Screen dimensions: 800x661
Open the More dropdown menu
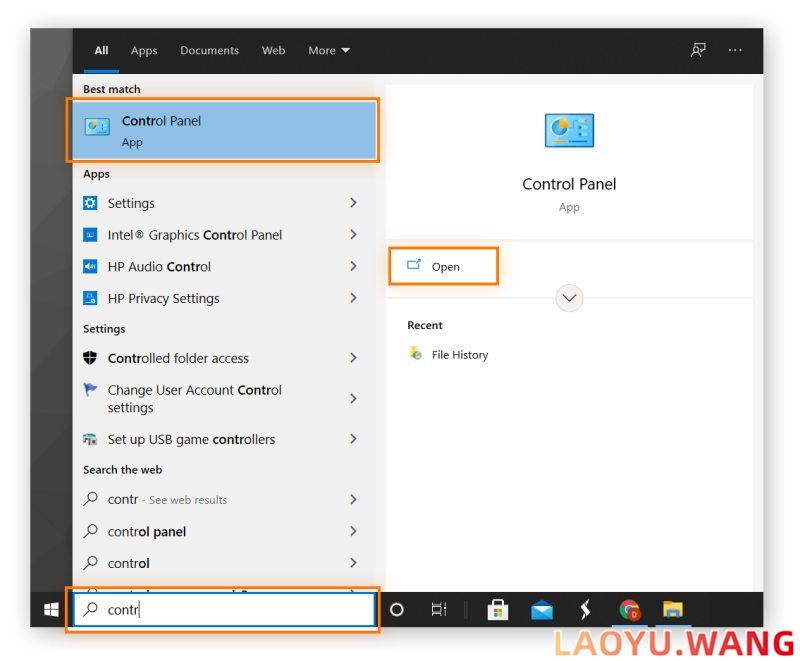click(x=329, y=50)
